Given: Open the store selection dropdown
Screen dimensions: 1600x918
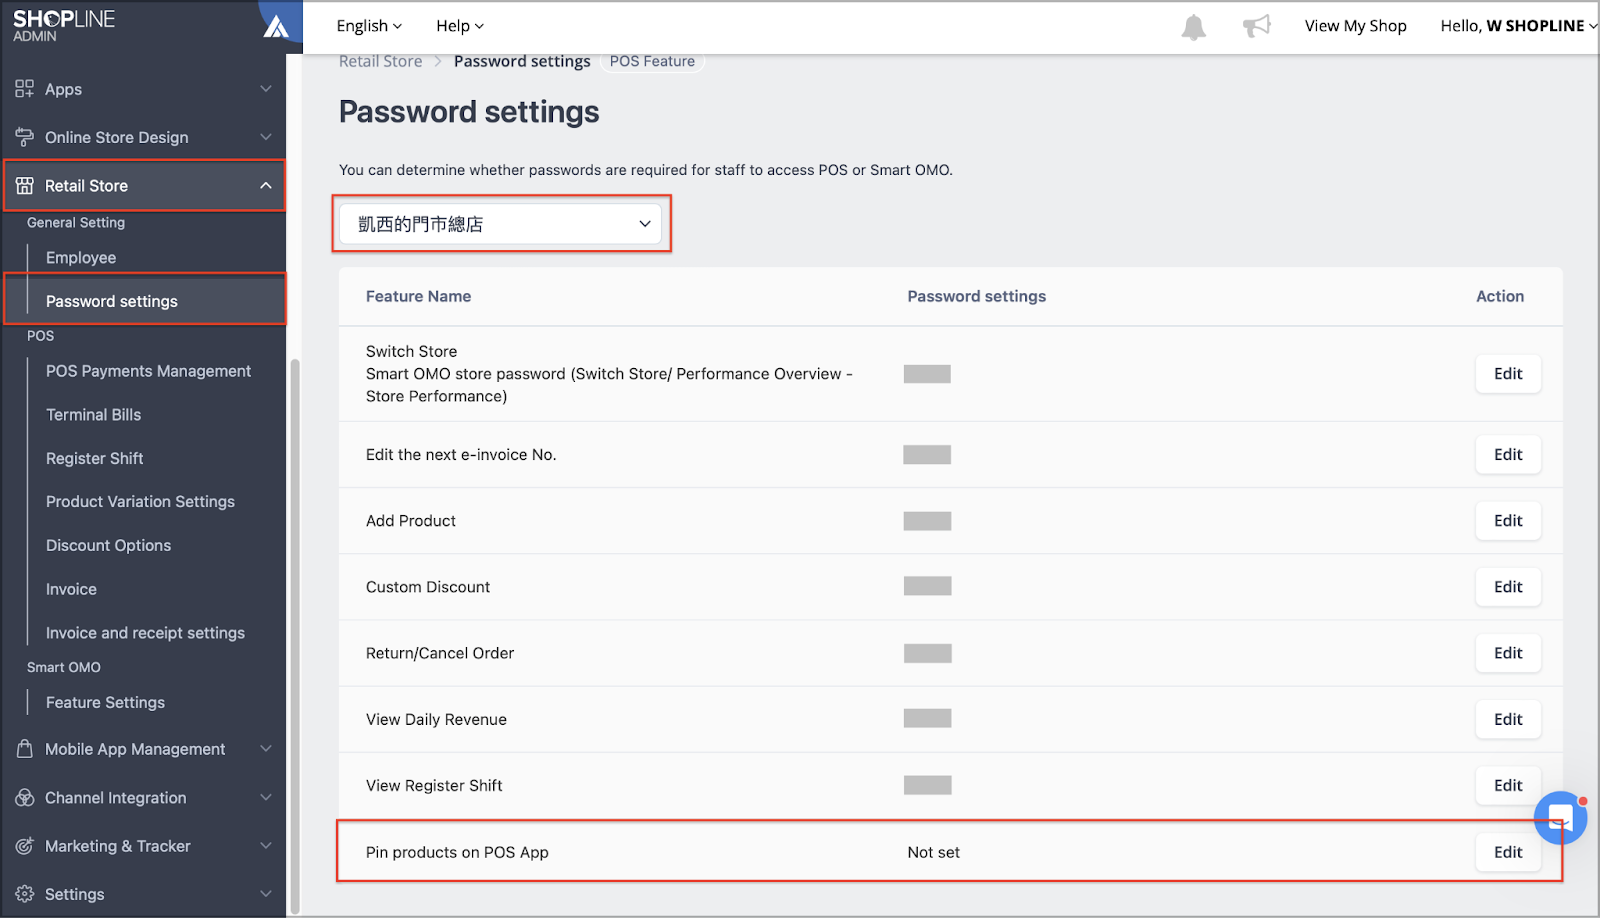Looking at the screenshot, I should click(x=501, y=224).
